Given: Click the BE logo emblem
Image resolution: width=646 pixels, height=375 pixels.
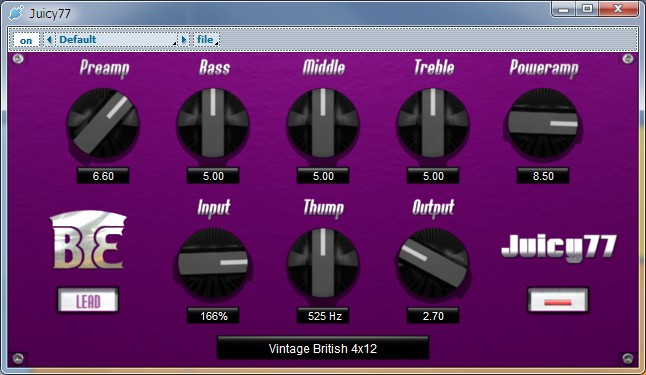Looking at the screenshot, I should (88, 240).
